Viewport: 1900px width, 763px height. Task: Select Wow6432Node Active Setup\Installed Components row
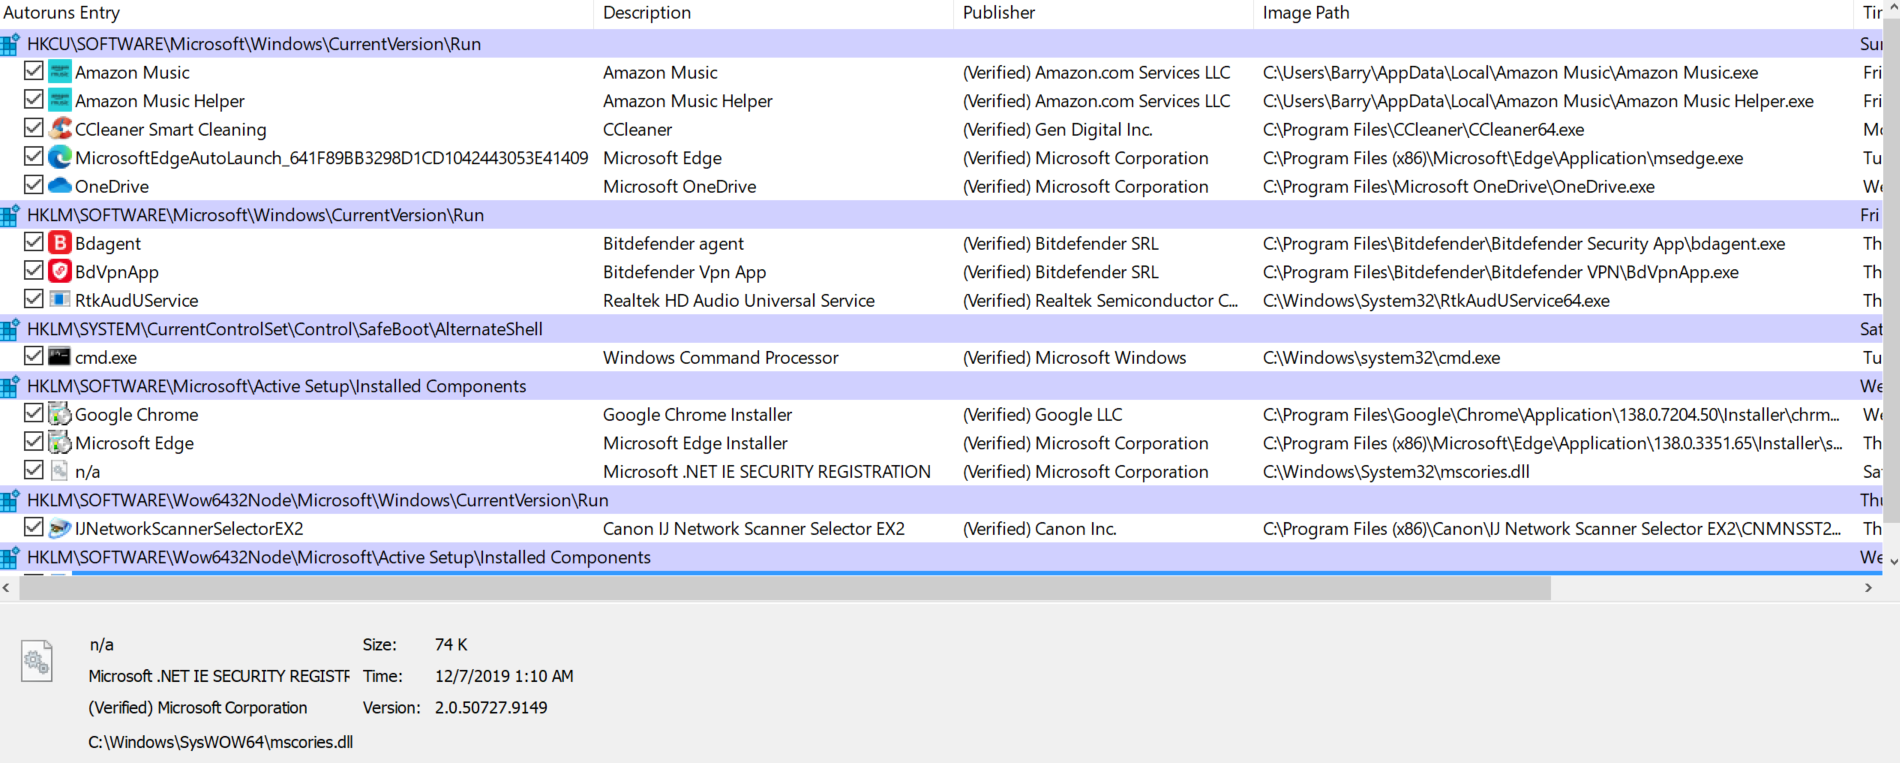click(940, 557)
